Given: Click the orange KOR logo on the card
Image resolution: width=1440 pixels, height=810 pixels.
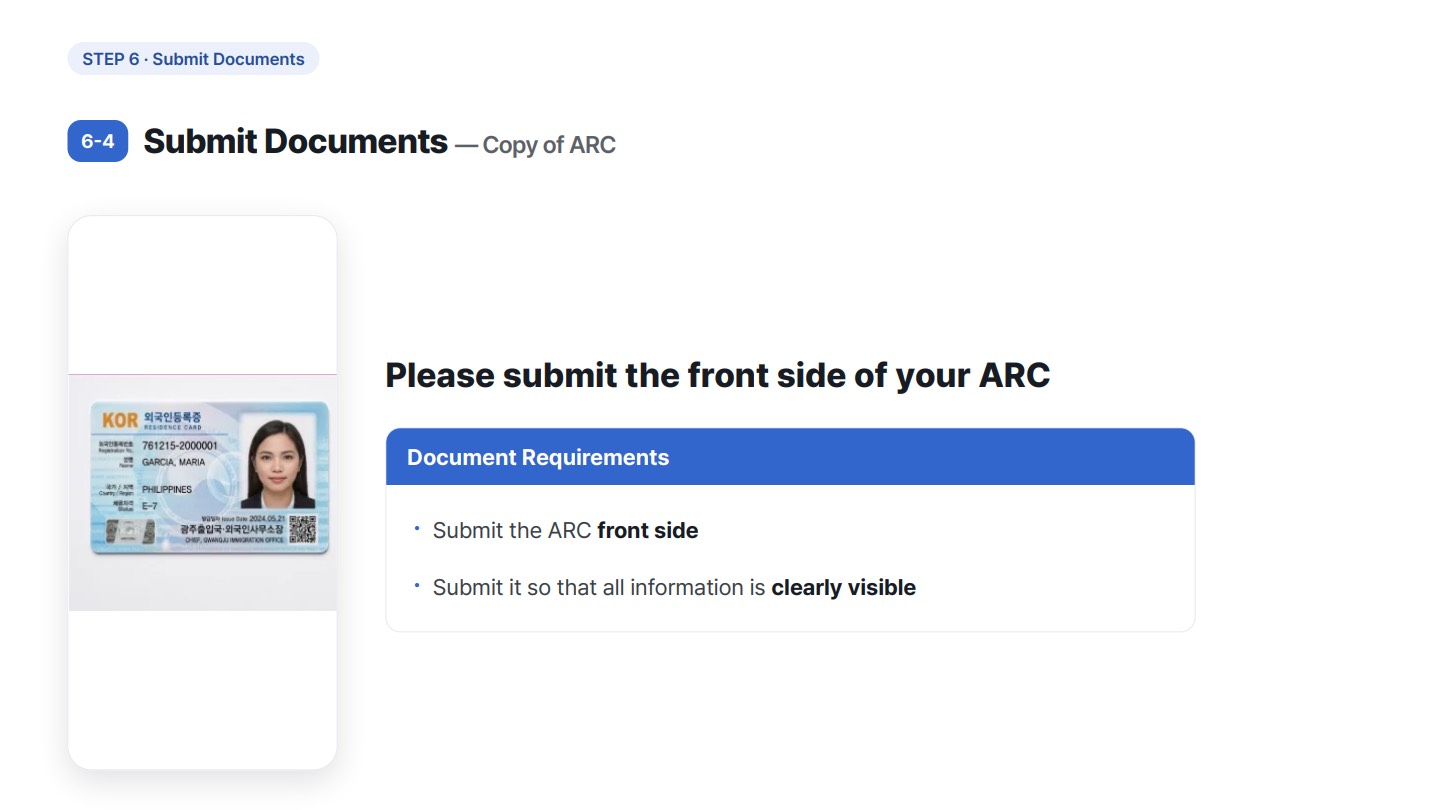Looking at the screenshot, I should pos(120,419).
